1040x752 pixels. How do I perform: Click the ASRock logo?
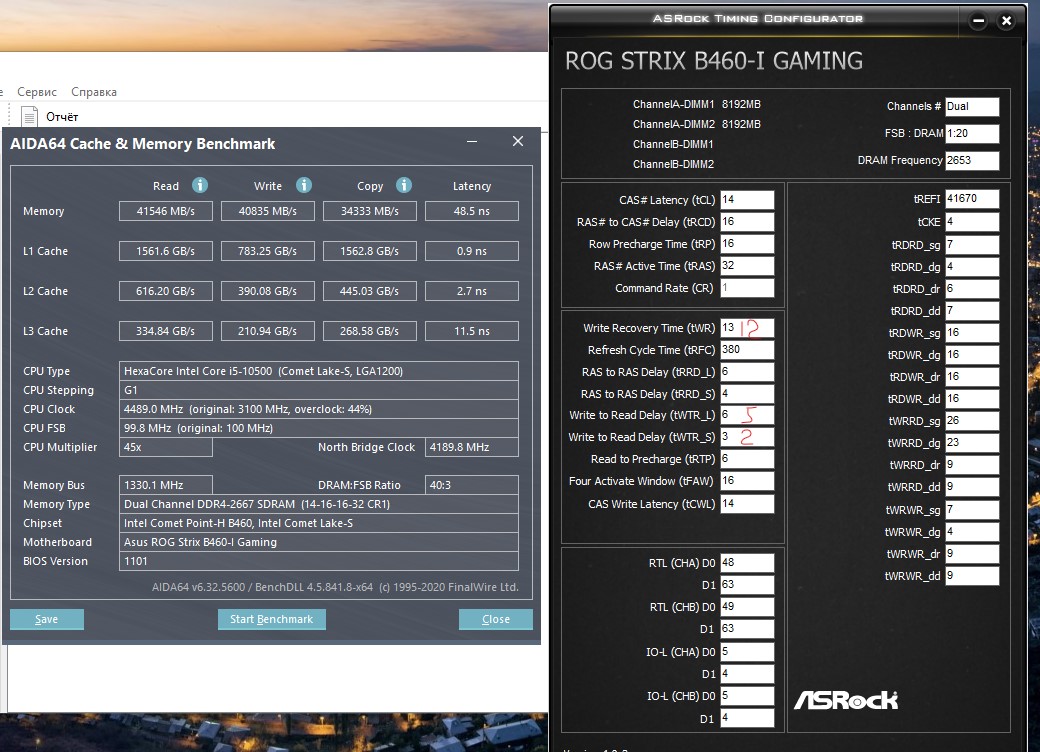click(x=846, y=700)
